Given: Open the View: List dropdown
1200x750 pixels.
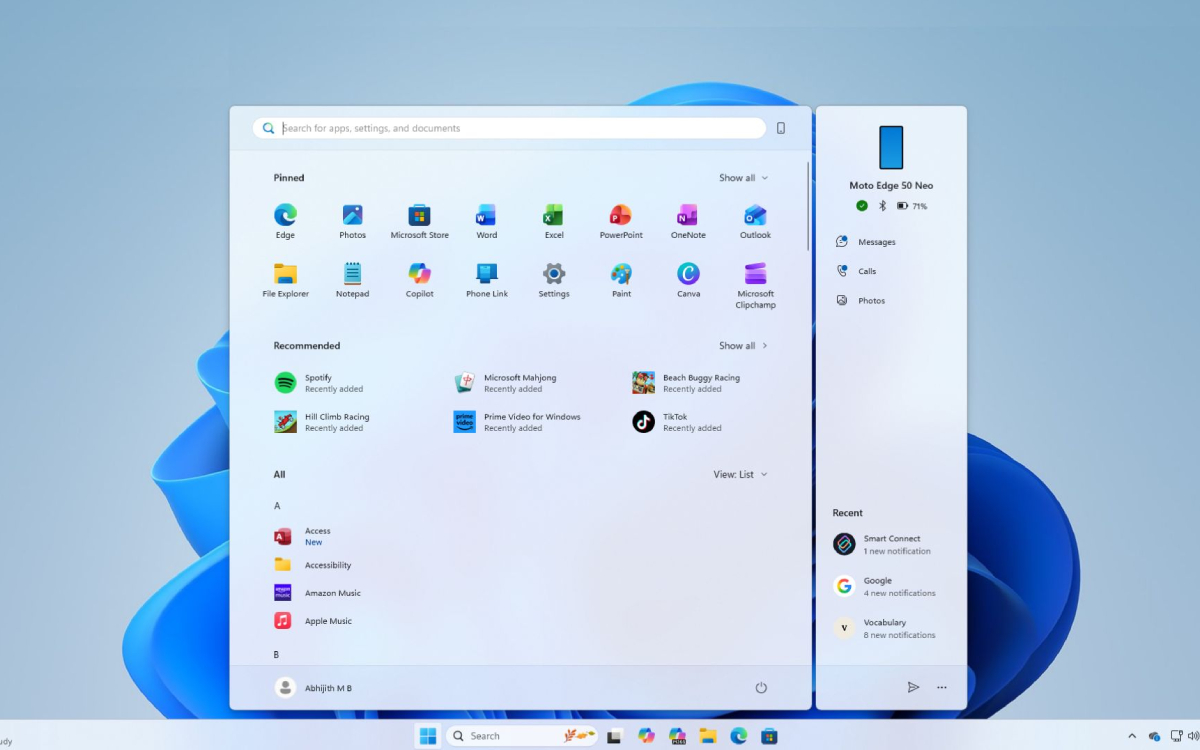Looking at the screenshot, I should 740,474.
